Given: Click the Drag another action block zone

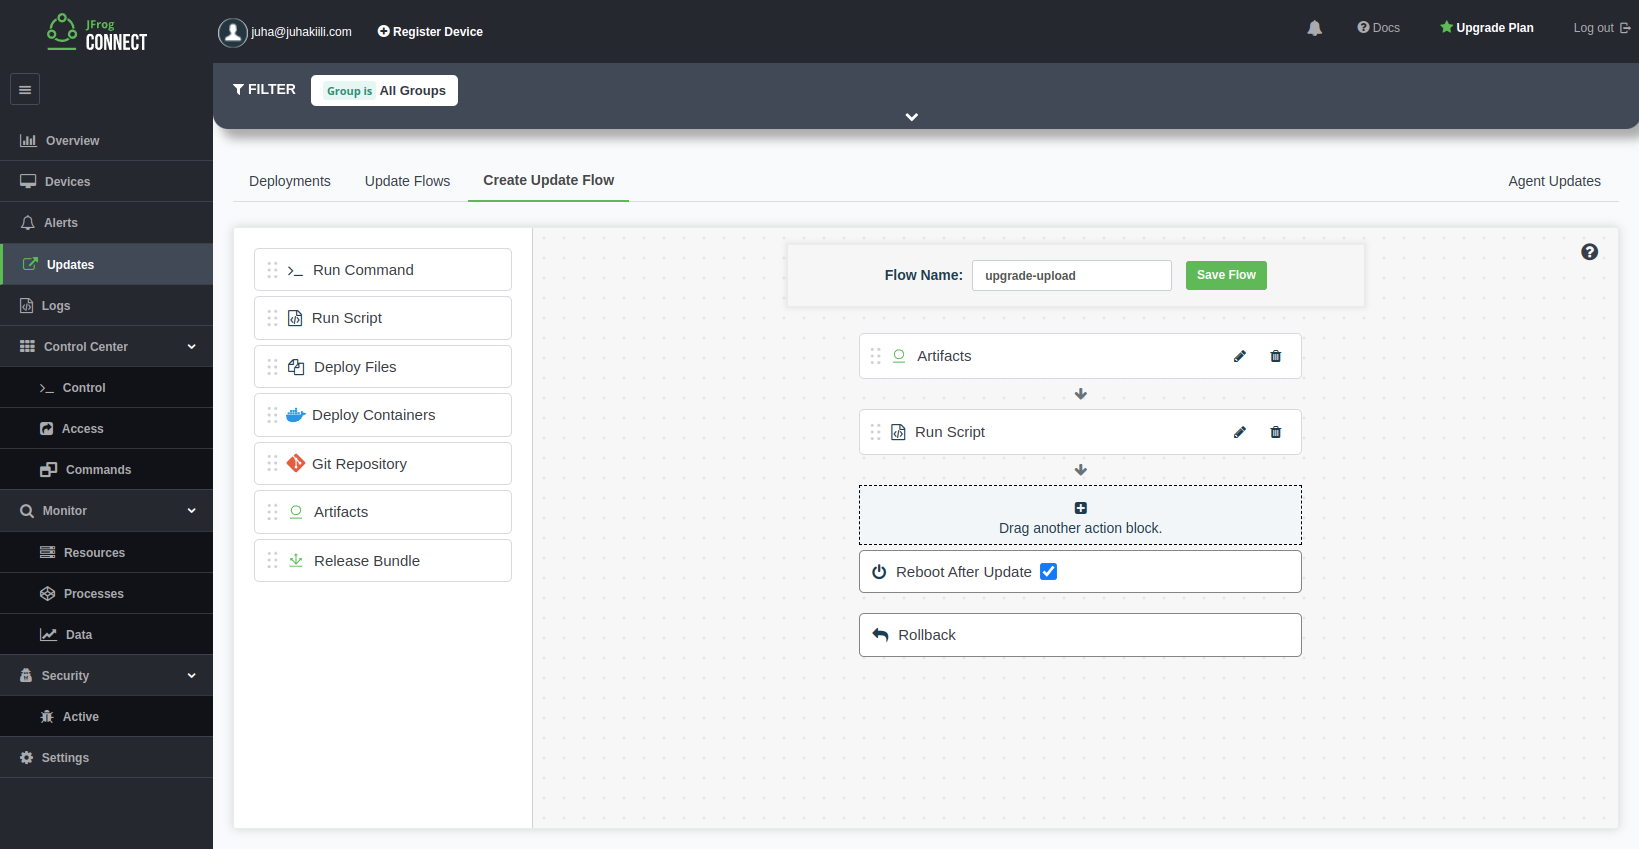Looking at the screenshot, I should click(1080, 515).
